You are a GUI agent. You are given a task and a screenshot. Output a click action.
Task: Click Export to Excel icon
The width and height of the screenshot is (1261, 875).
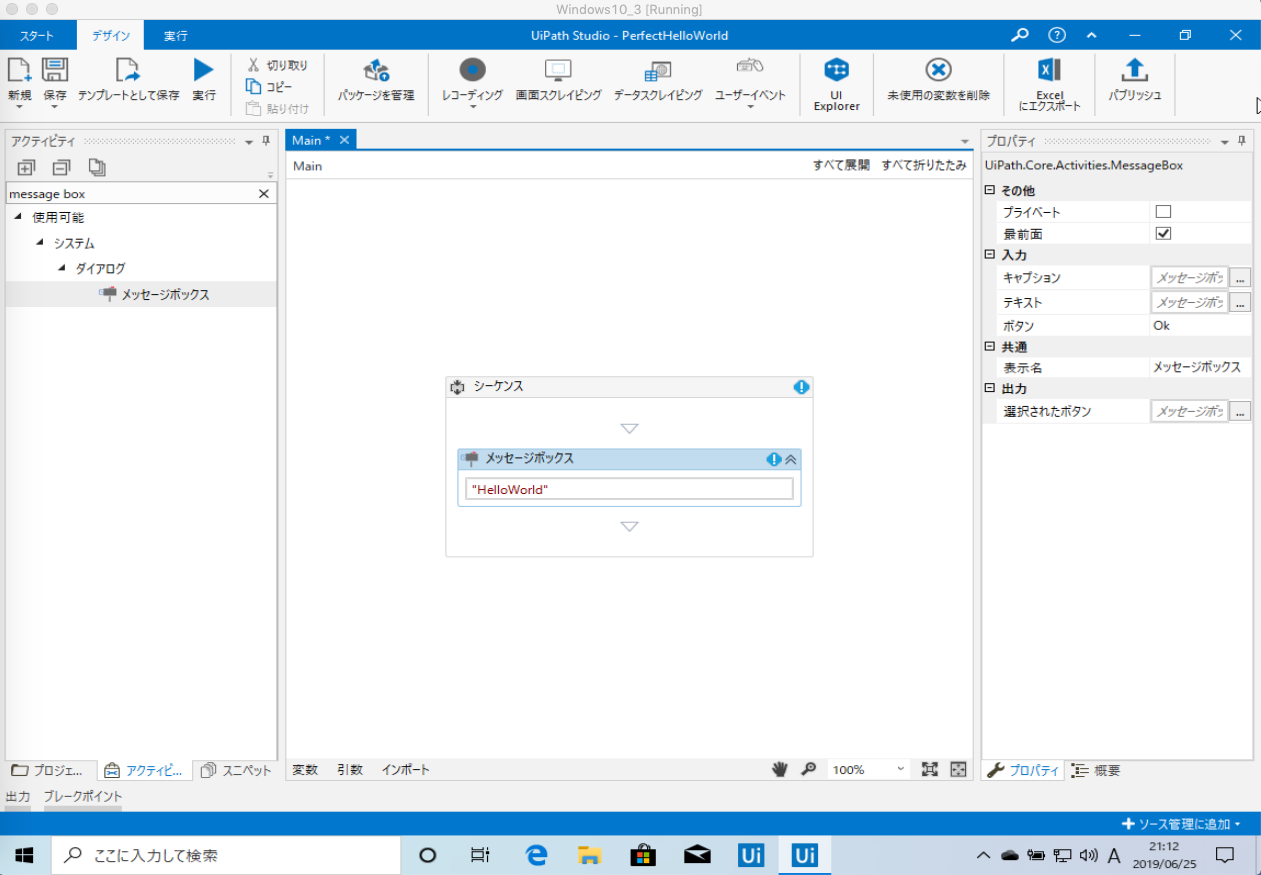point(1049,70)
